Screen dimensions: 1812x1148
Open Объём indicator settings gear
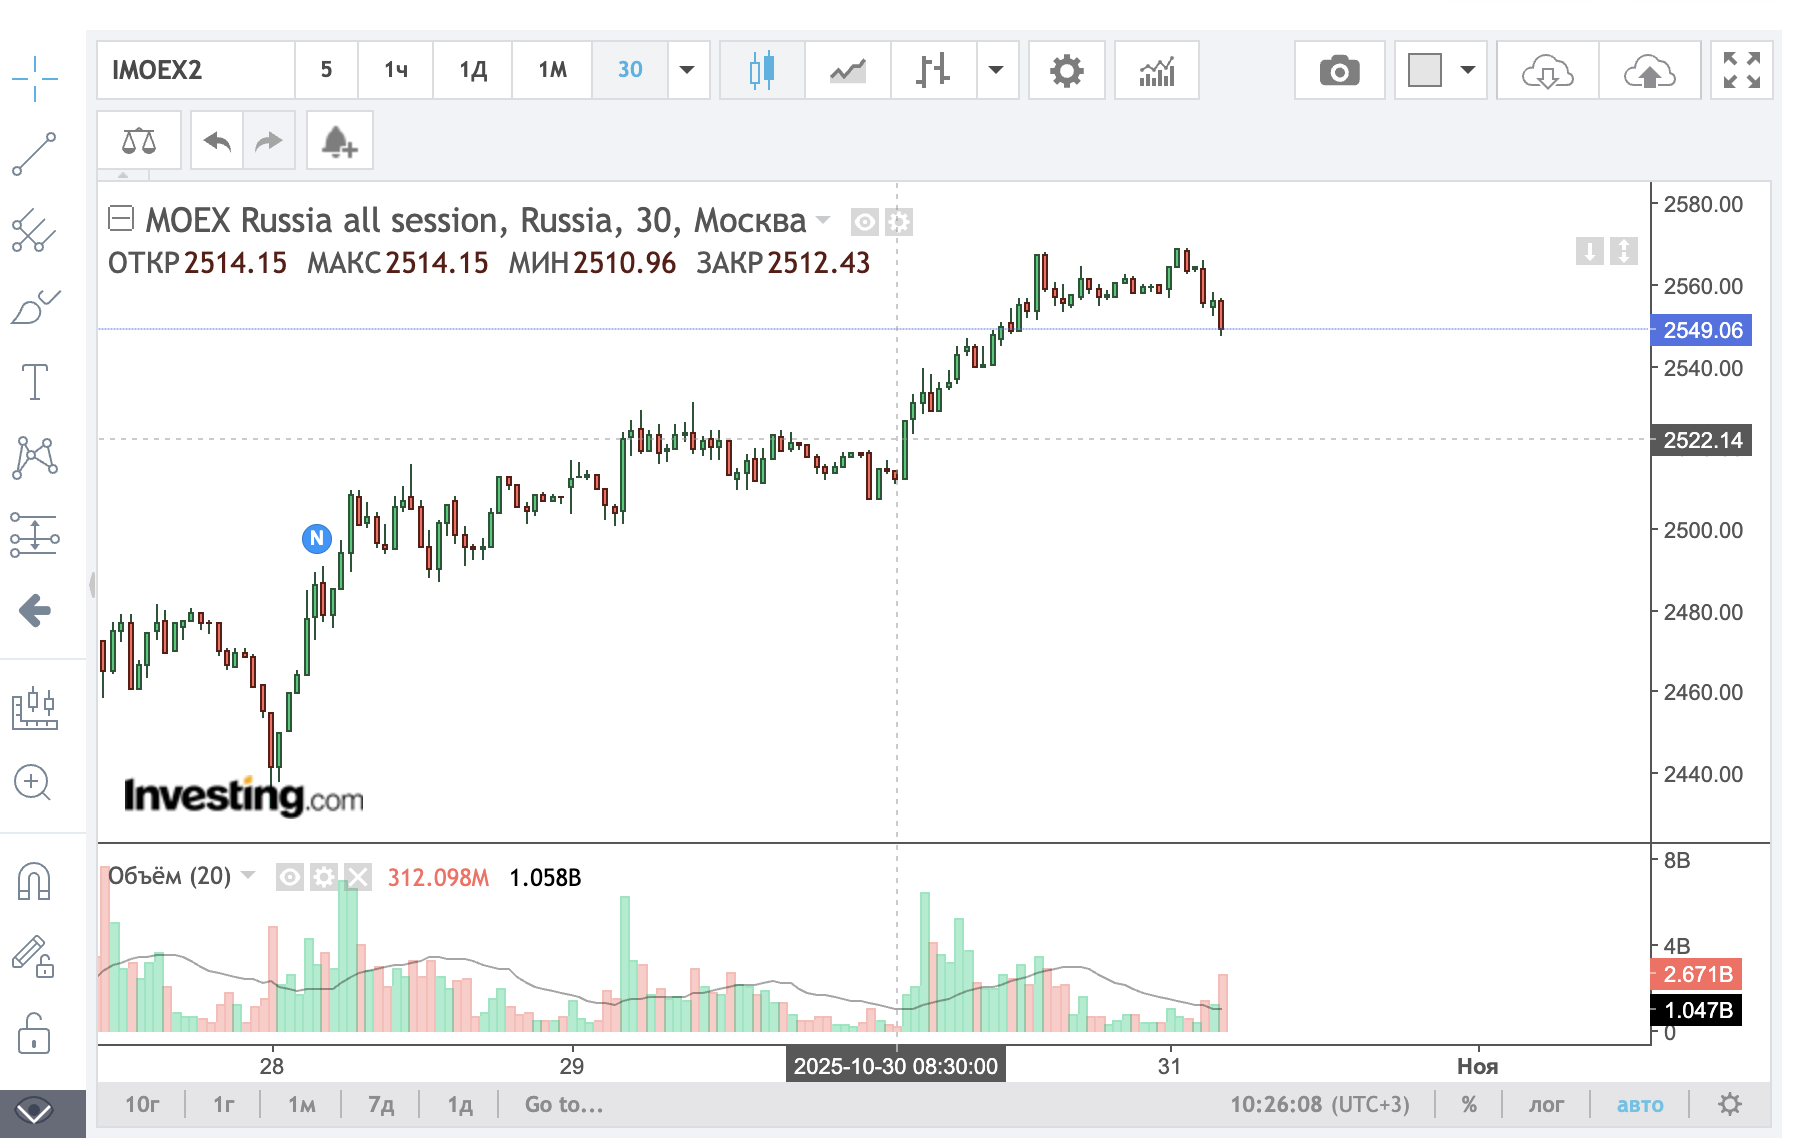click(x=324, y=878)
